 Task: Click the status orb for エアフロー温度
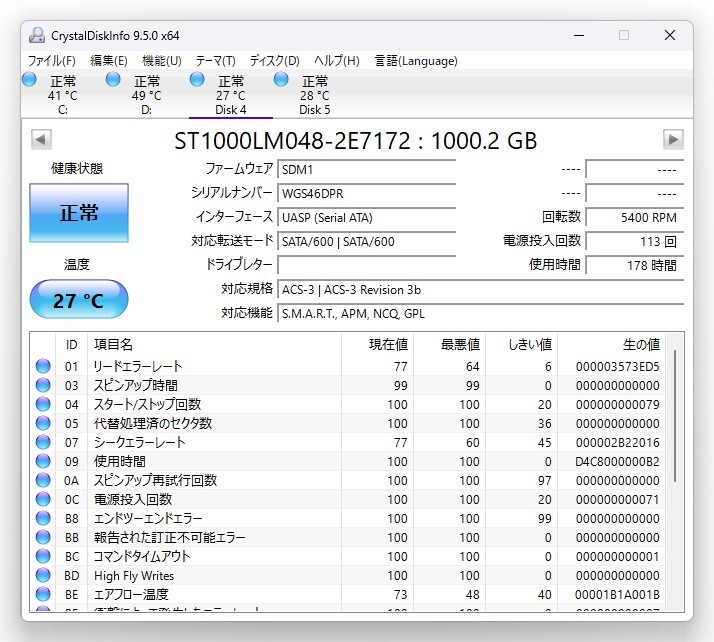pyautogui.click(x=43, y=595)
